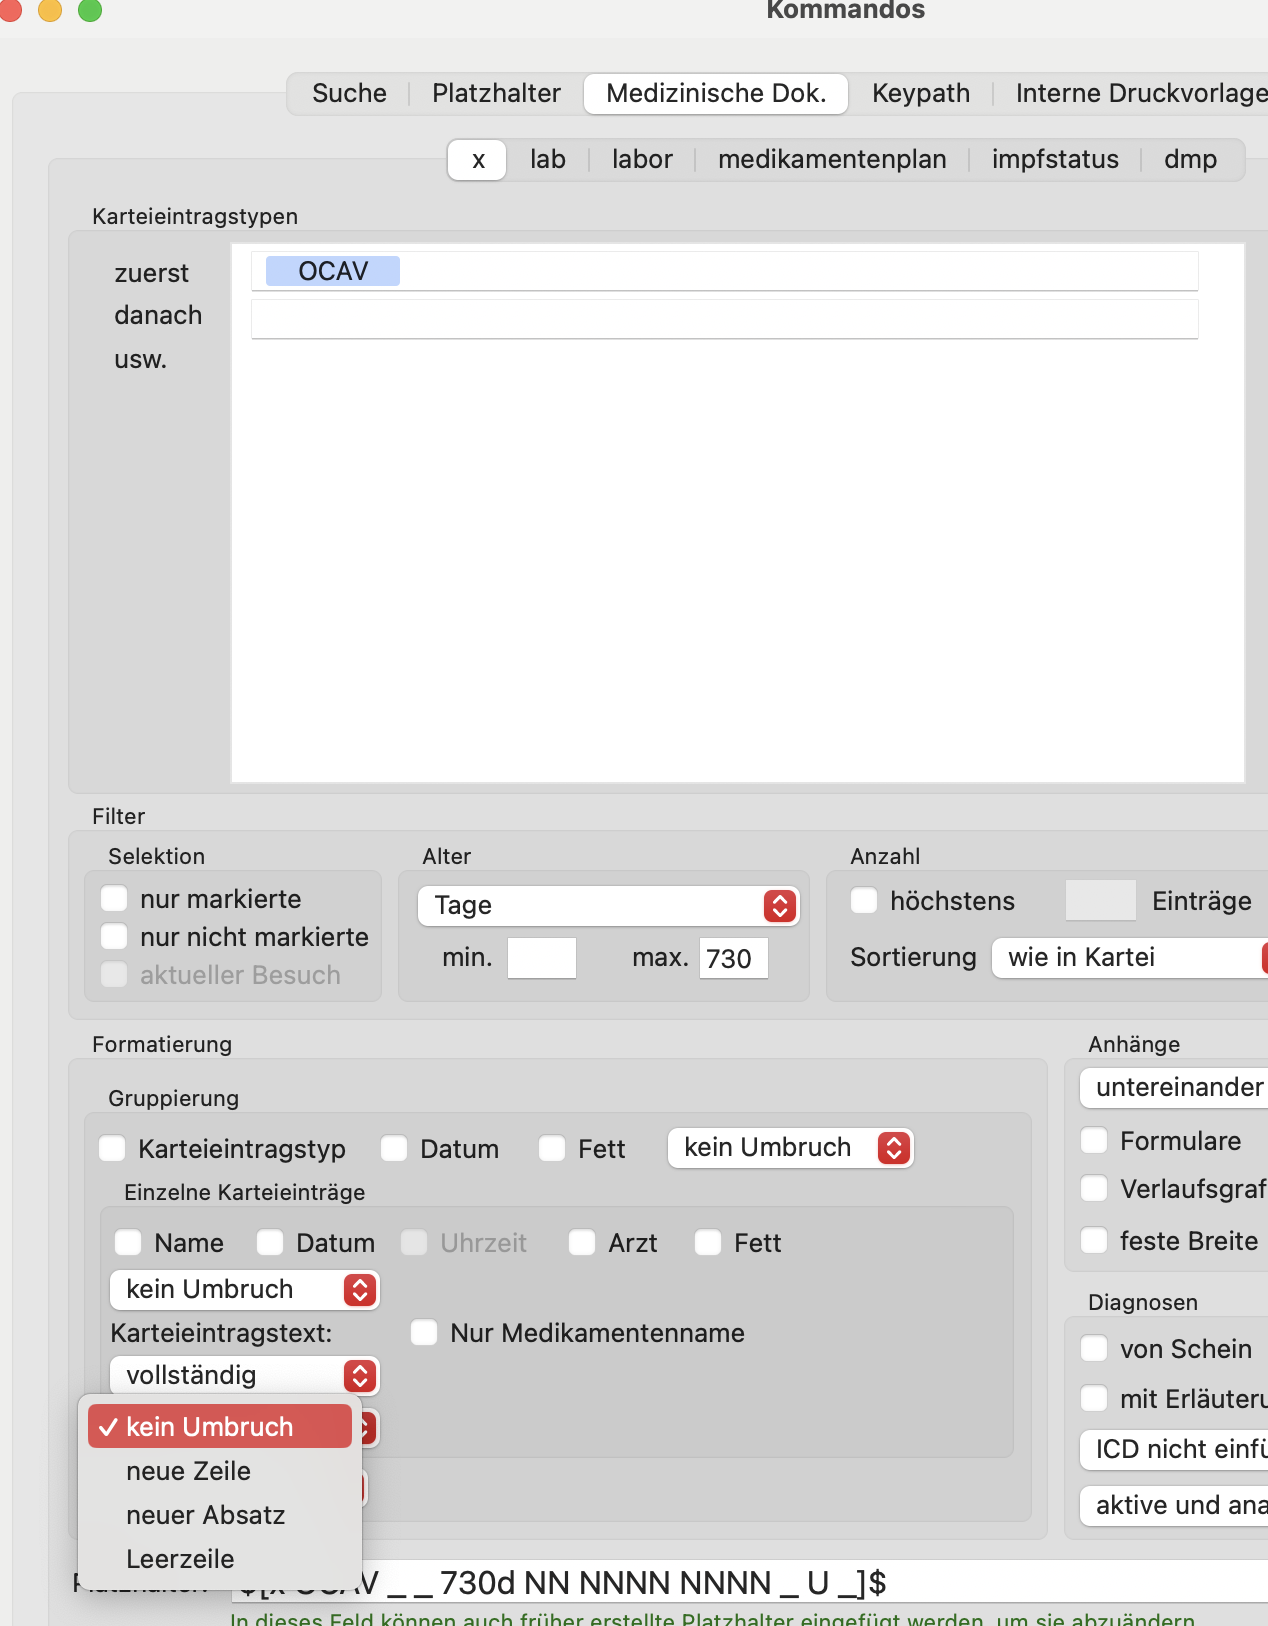Viewport: 1268px width, 1626px height.
Task: Open kein Umbruch dropdown below Name checkbox
Action: point(244,1289)
